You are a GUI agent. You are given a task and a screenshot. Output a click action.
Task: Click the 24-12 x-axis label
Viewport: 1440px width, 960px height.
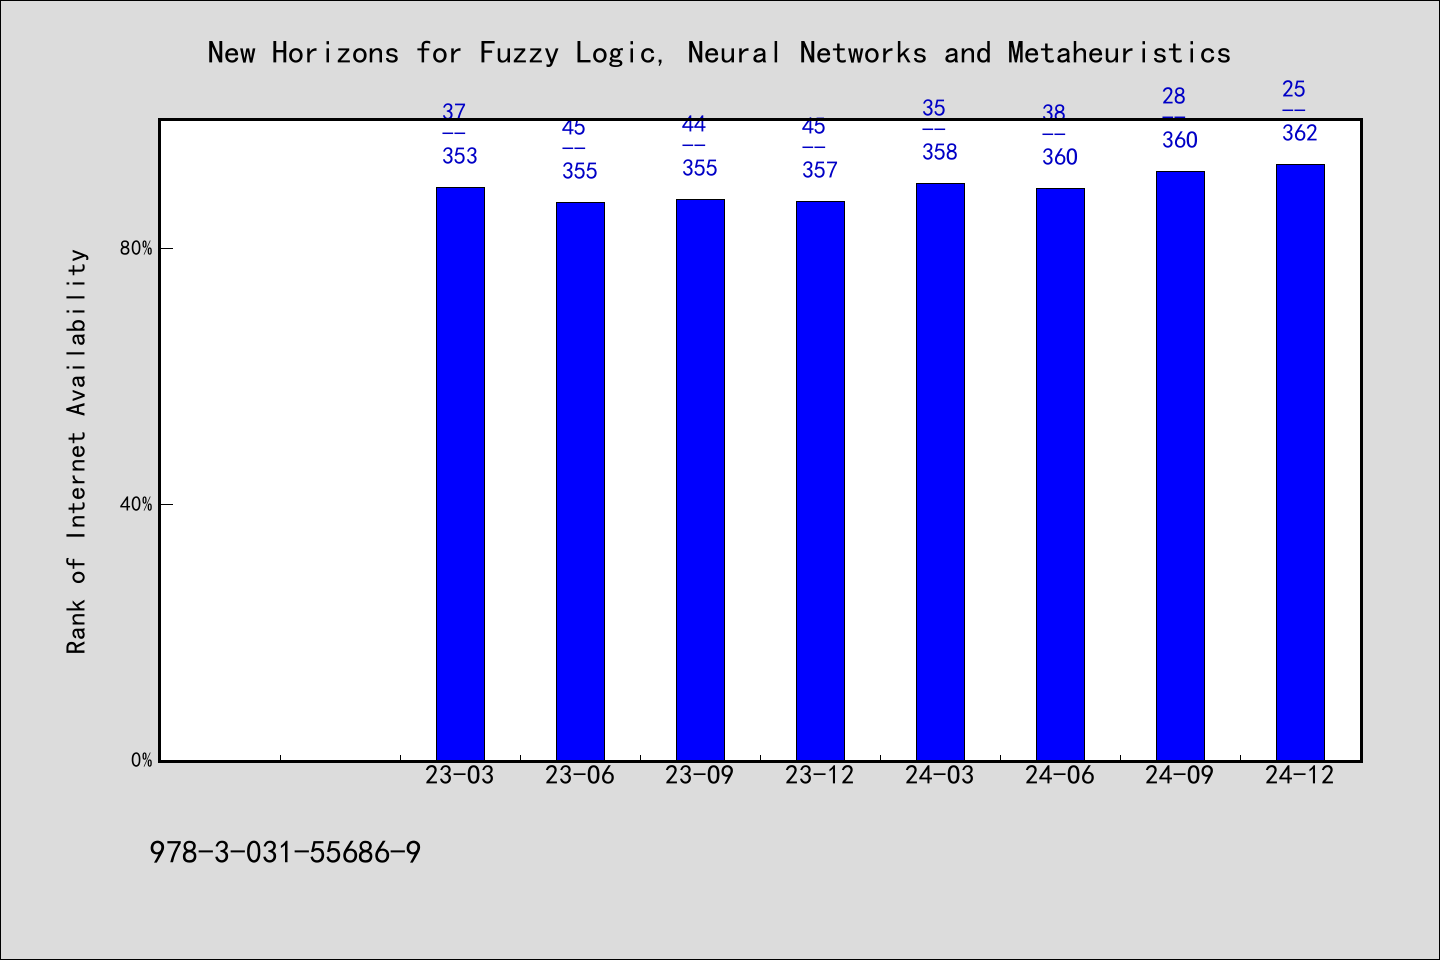click(1300, 775)
